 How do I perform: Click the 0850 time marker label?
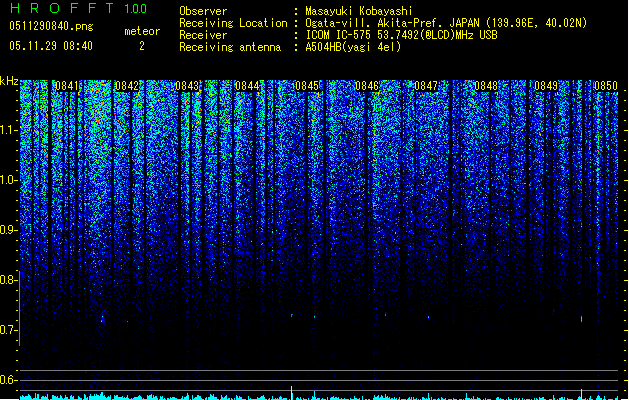(606, 86)
